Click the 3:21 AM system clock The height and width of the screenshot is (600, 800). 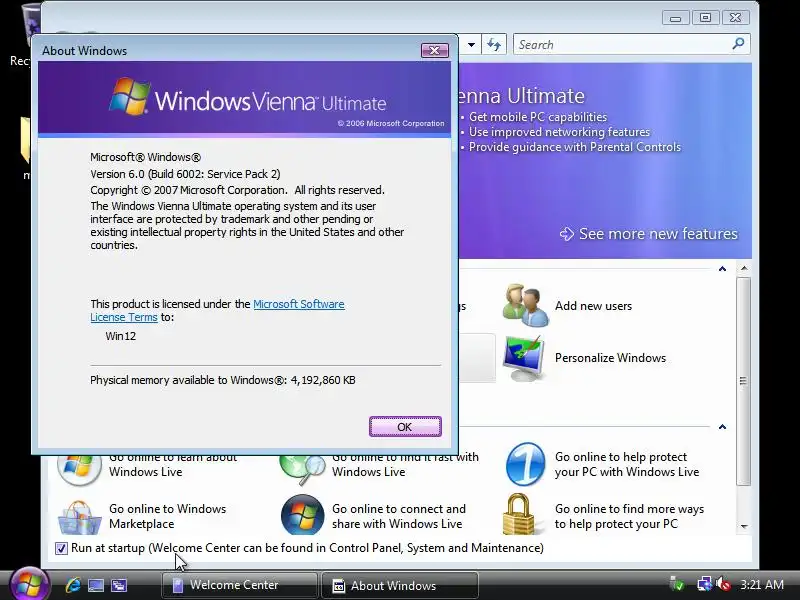(762, 585)
